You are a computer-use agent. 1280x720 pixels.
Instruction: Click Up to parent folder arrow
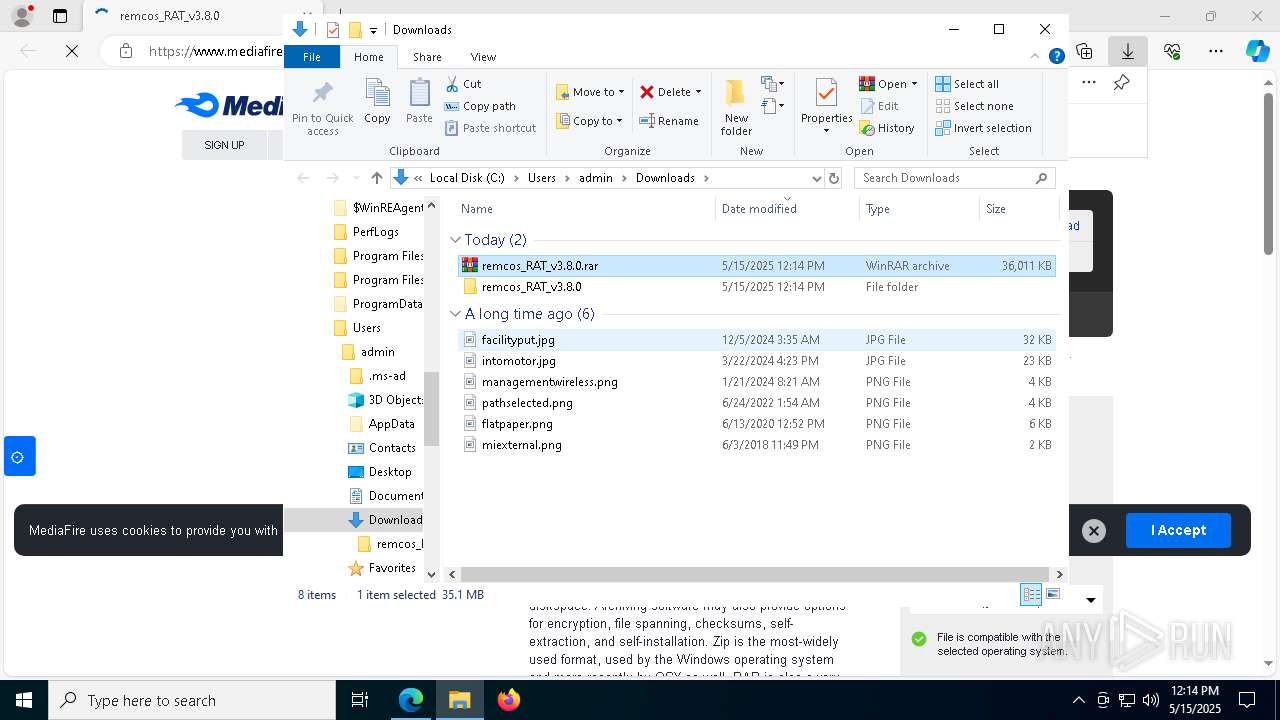point(376,178)
